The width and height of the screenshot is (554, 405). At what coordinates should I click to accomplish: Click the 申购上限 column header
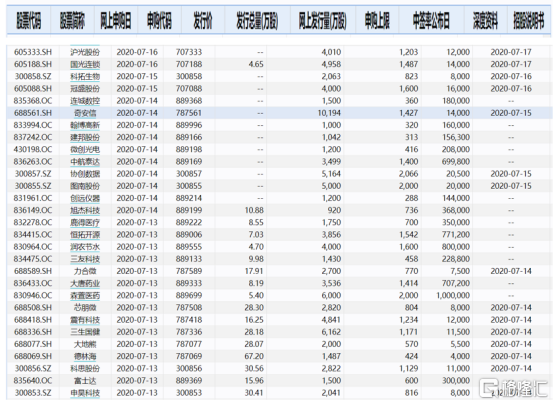click(377, 21)
